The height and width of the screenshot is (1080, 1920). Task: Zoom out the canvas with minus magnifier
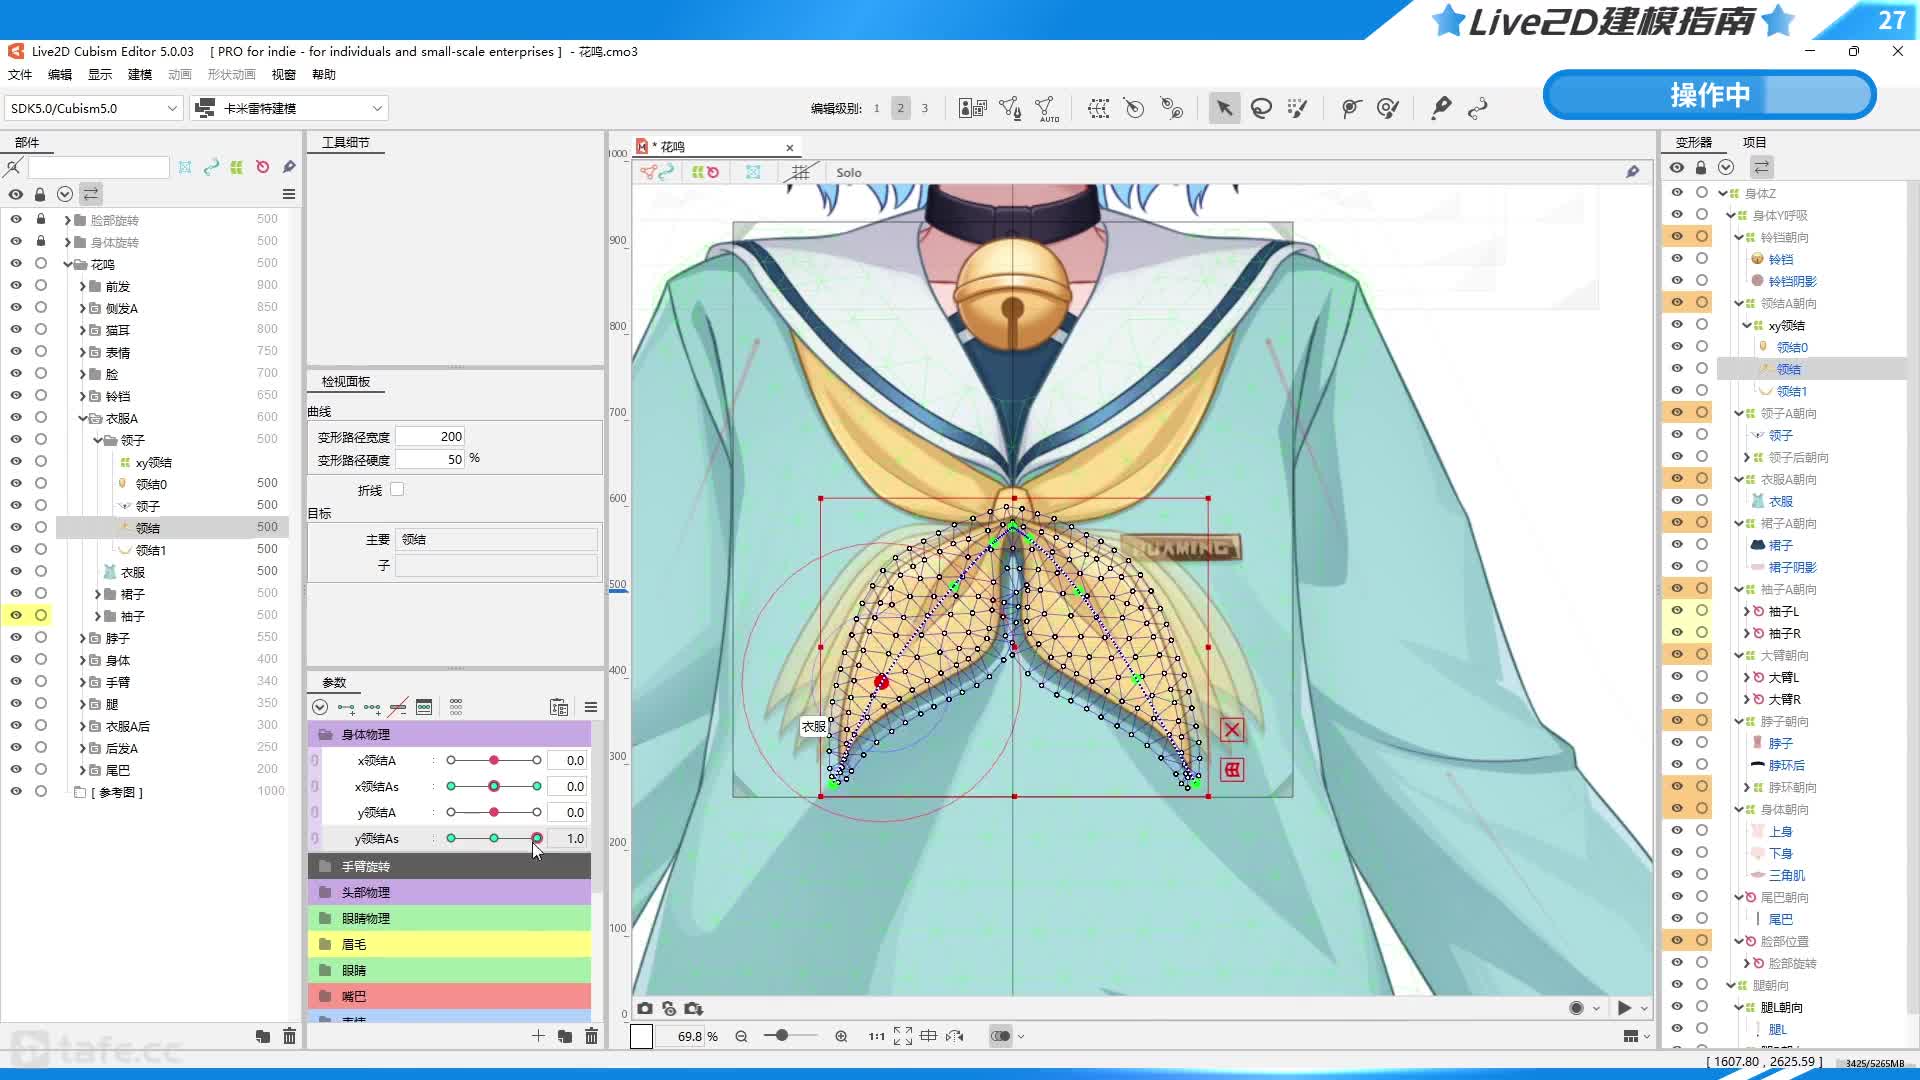[741, 1036]
